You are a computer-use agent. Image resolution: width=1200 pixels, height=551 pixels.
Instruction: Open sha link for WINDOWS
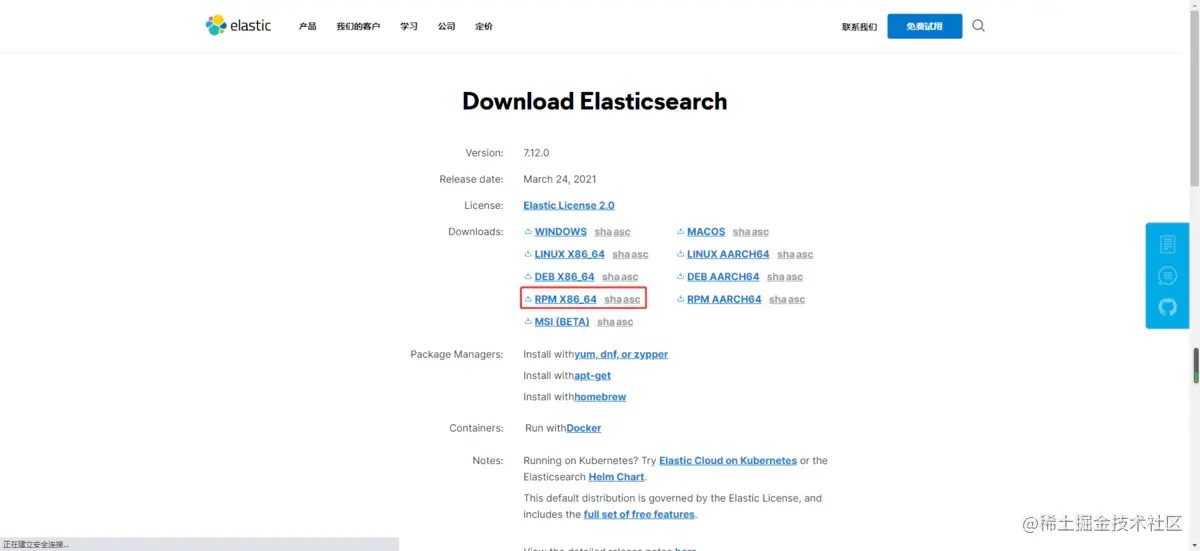click(x=603, y=232)
